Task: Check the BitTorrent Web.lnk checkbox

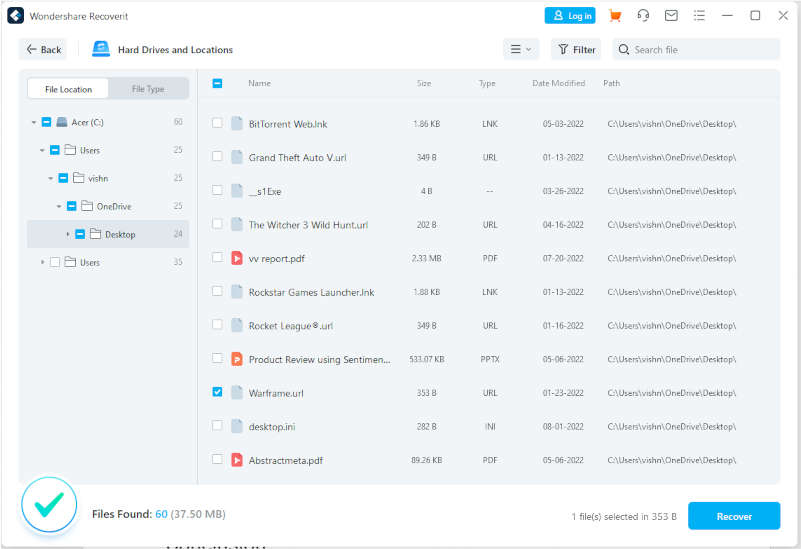Action: click(217, 123)
